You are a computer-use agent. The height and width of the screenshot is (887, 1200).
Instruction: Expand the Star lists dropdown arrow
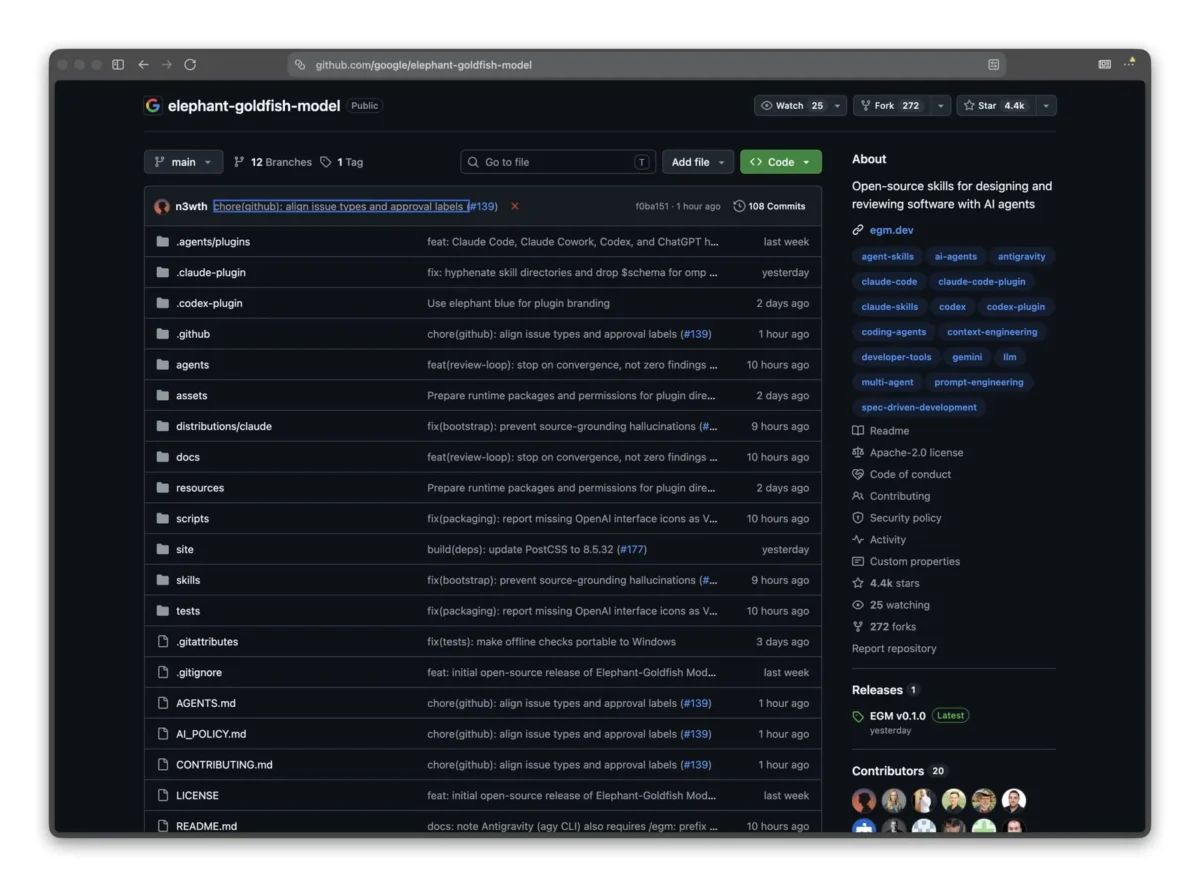click(x=1046, y=105)
